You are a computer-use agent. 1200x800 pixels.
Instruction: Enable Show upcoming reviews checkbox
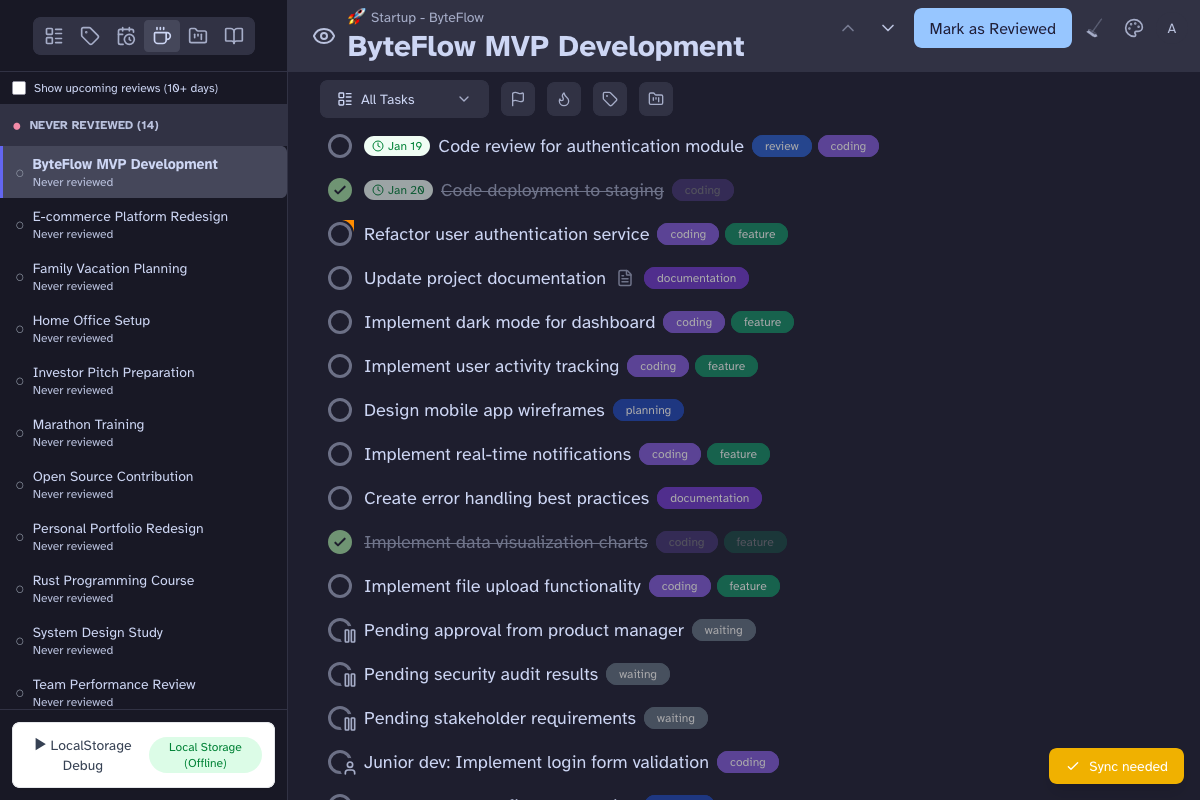pos(19,88)
